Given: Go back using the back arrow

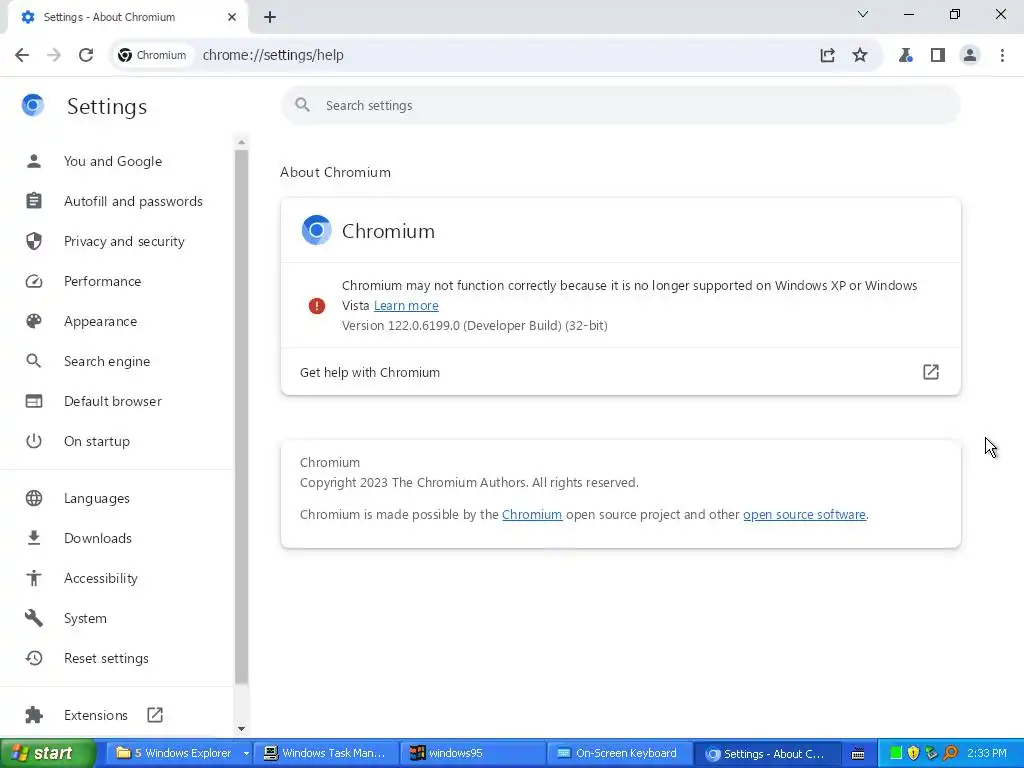Looking at the screenshot, I should coord(22,55).
